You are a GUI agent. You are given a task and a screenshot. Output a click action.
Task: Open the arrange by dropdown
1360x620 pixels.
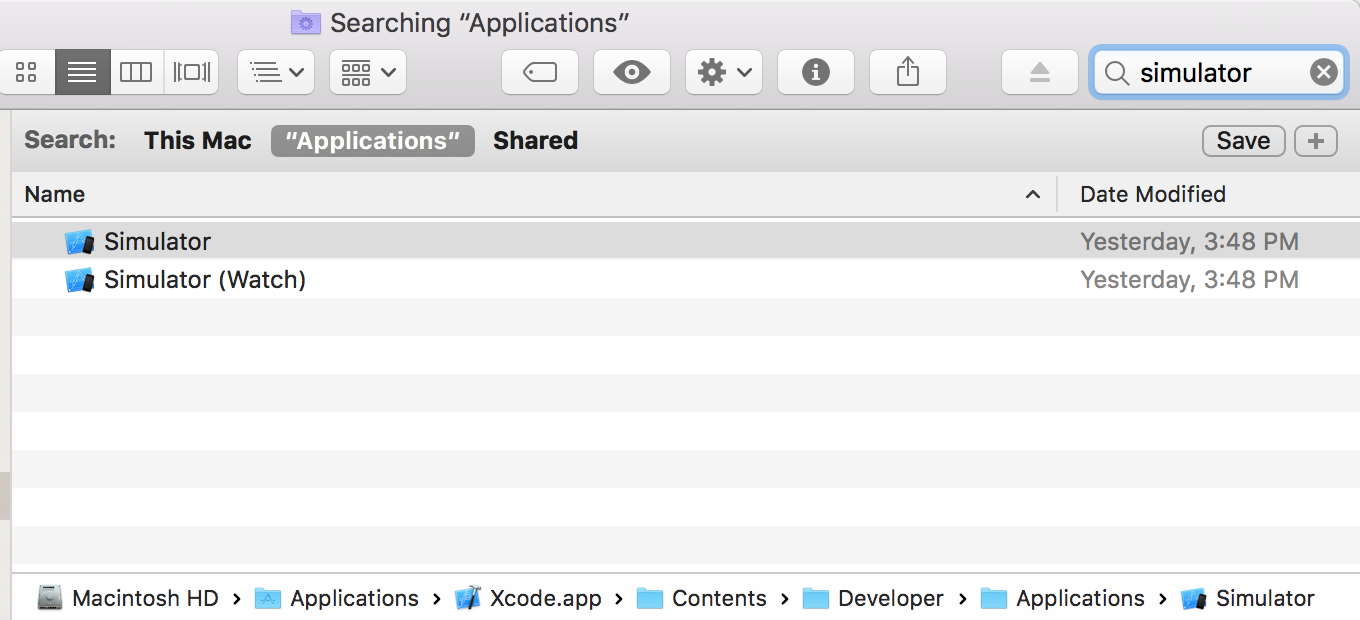pos(276,72)
